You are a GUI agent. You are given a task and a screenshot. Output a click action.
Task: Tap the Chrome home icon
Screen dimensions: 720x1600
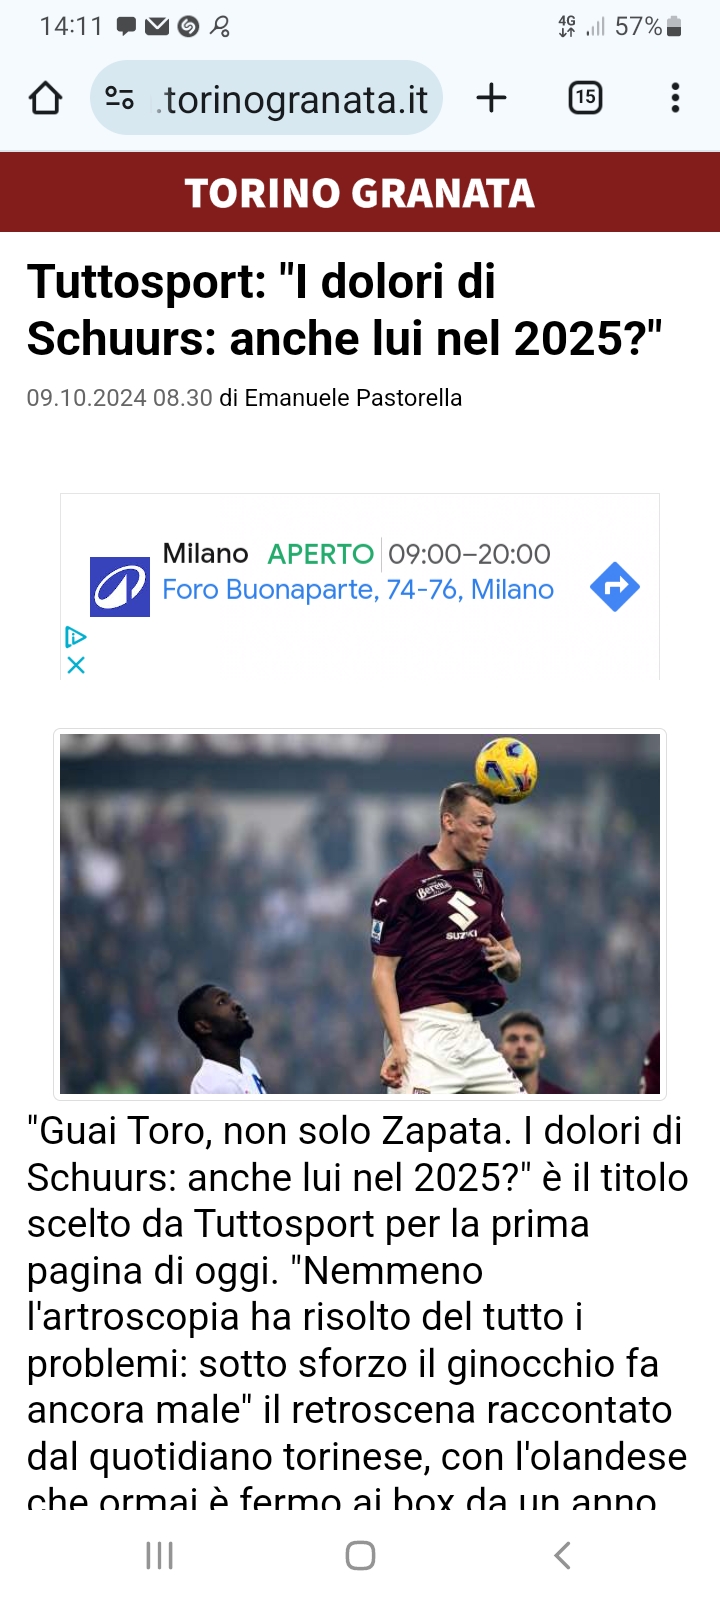(x=46, y=98)
